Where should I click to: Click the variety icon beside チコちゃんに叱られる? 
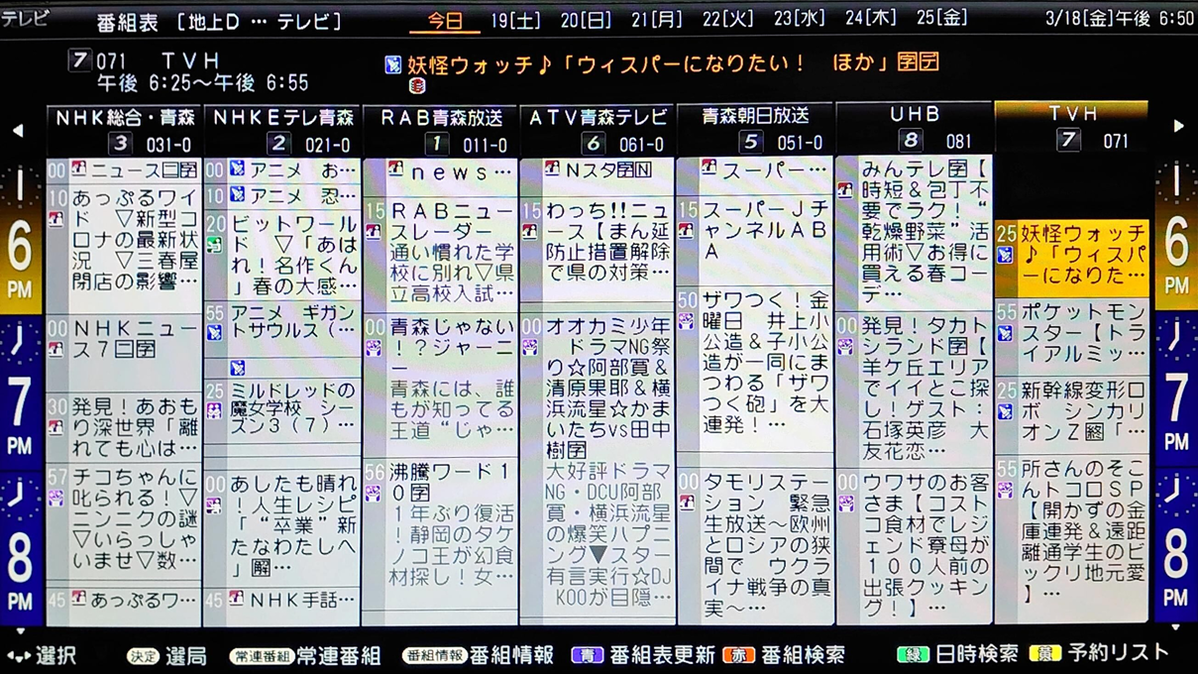[x=56, y=499]
